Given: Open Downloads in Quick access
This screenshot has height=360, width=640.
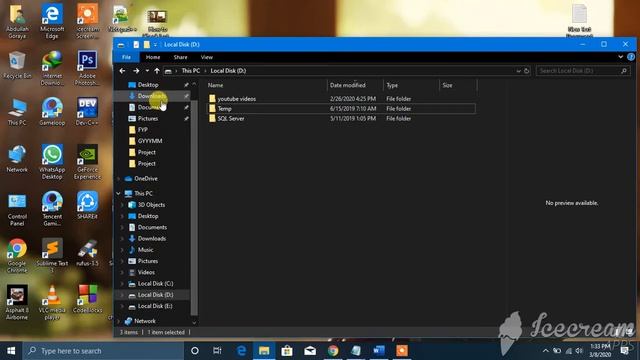Looking at the screenshot, I should (x=152, y=96).
